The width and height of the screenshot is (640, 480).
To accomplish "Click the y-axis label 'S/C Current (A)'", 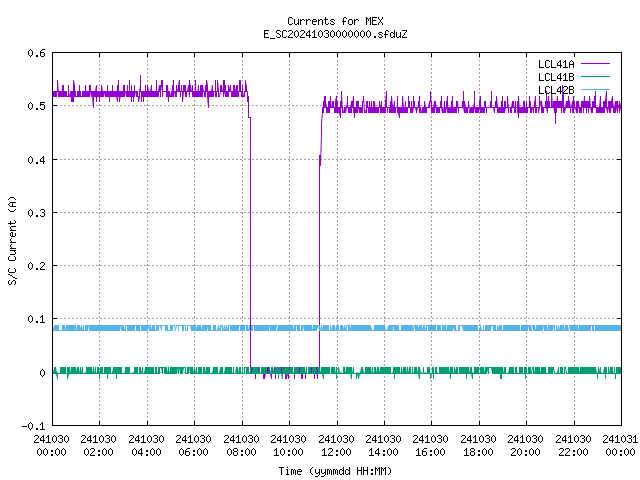I will [x=12, y=240].
